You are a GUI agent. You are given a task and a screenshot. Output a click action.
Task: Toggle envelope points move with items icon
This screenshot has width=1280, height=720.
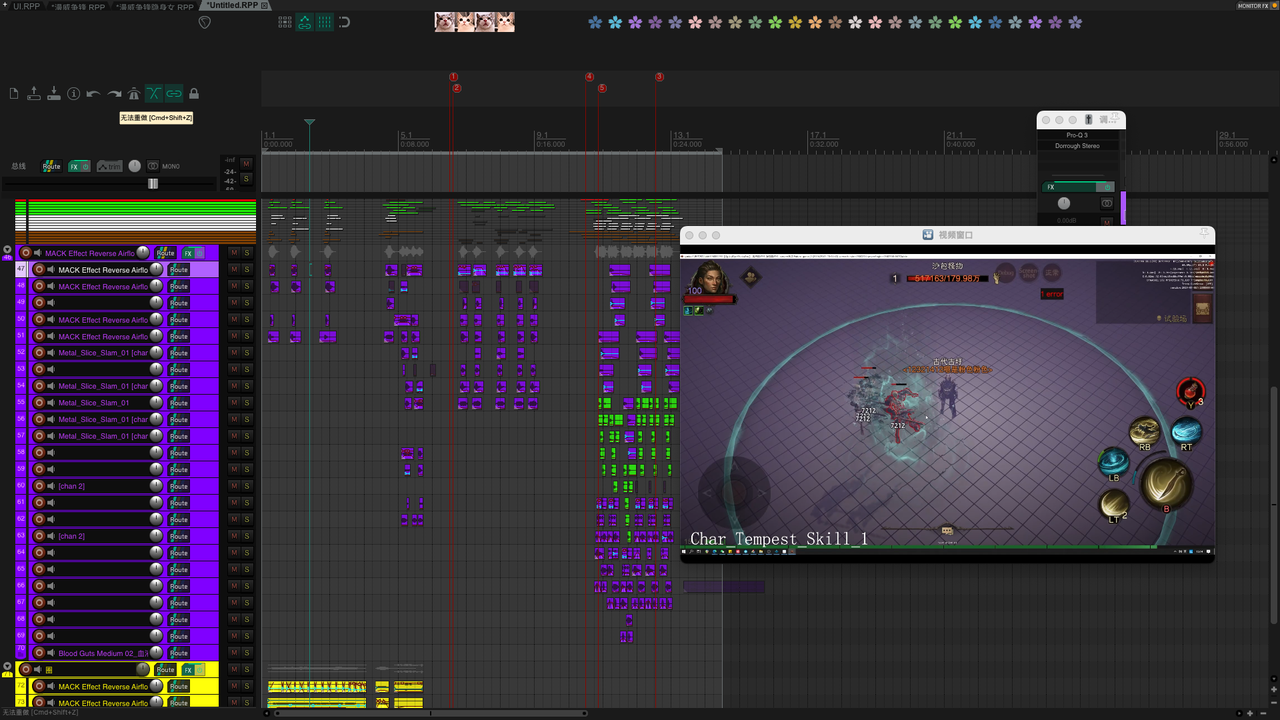tap(304, 22)
